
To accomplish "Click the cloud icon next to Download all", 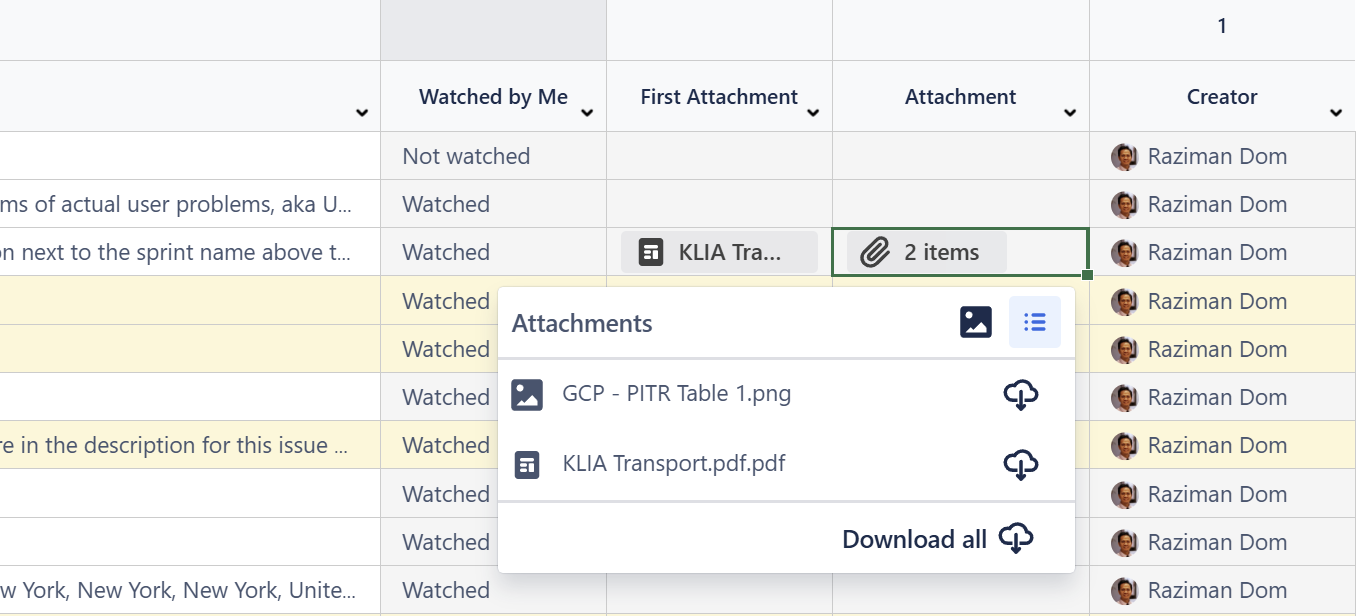I will (x=1016, y=539).
